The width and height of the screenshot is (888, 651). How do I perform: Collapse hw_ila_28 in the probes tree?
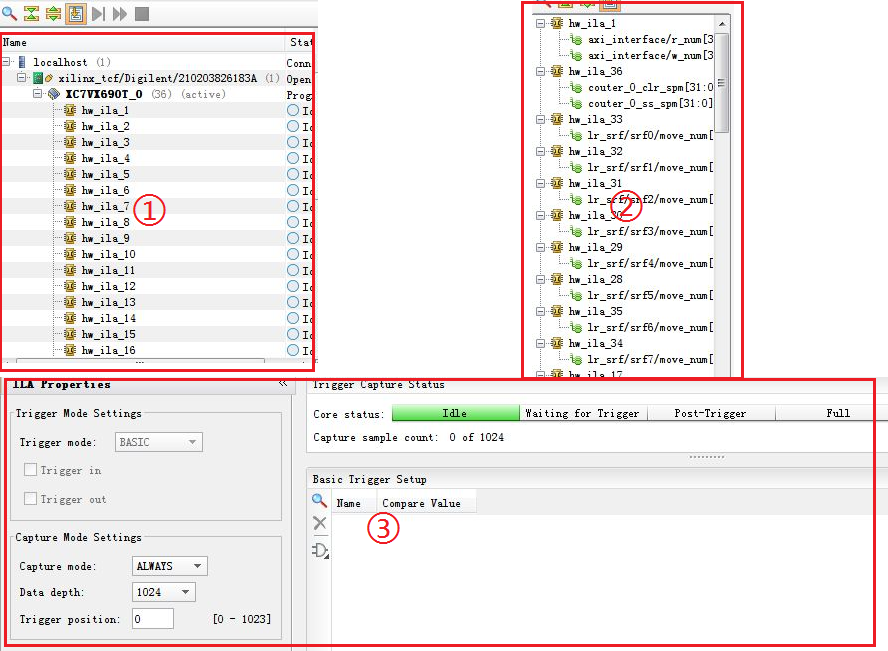540,279
